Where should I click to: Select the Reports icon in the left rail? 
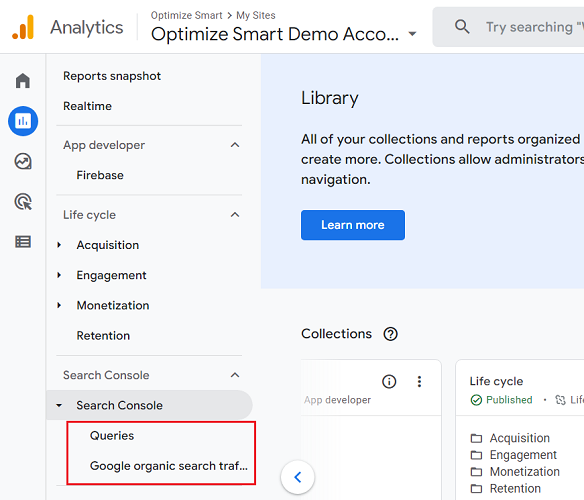point(23,121)
